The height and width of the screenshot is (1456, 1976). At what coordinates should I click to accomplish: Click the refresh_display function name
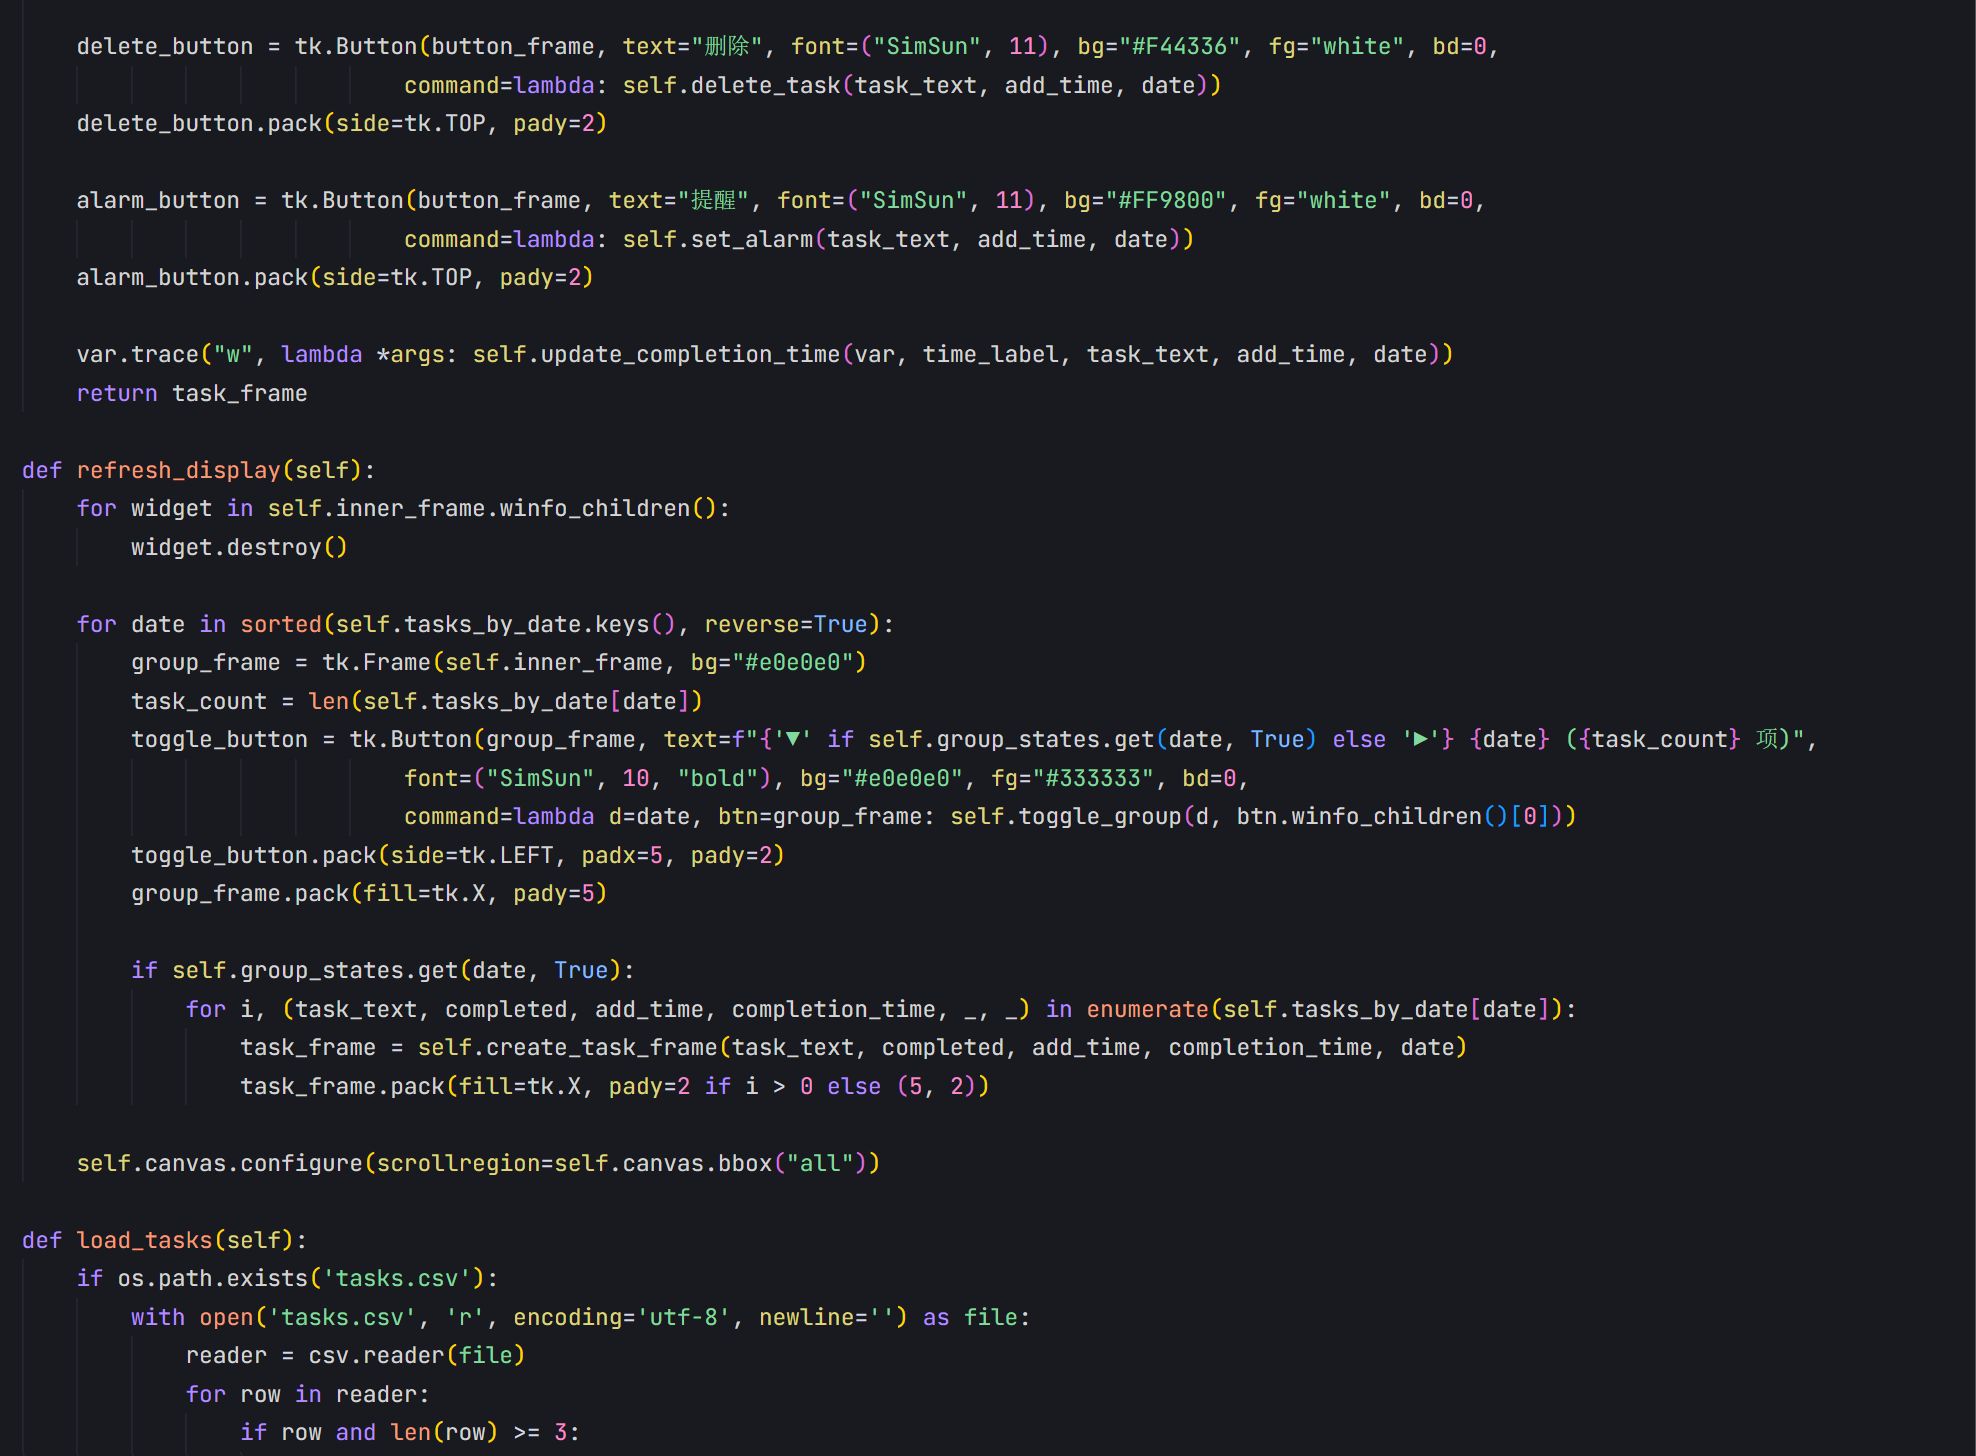coord(178,470)
